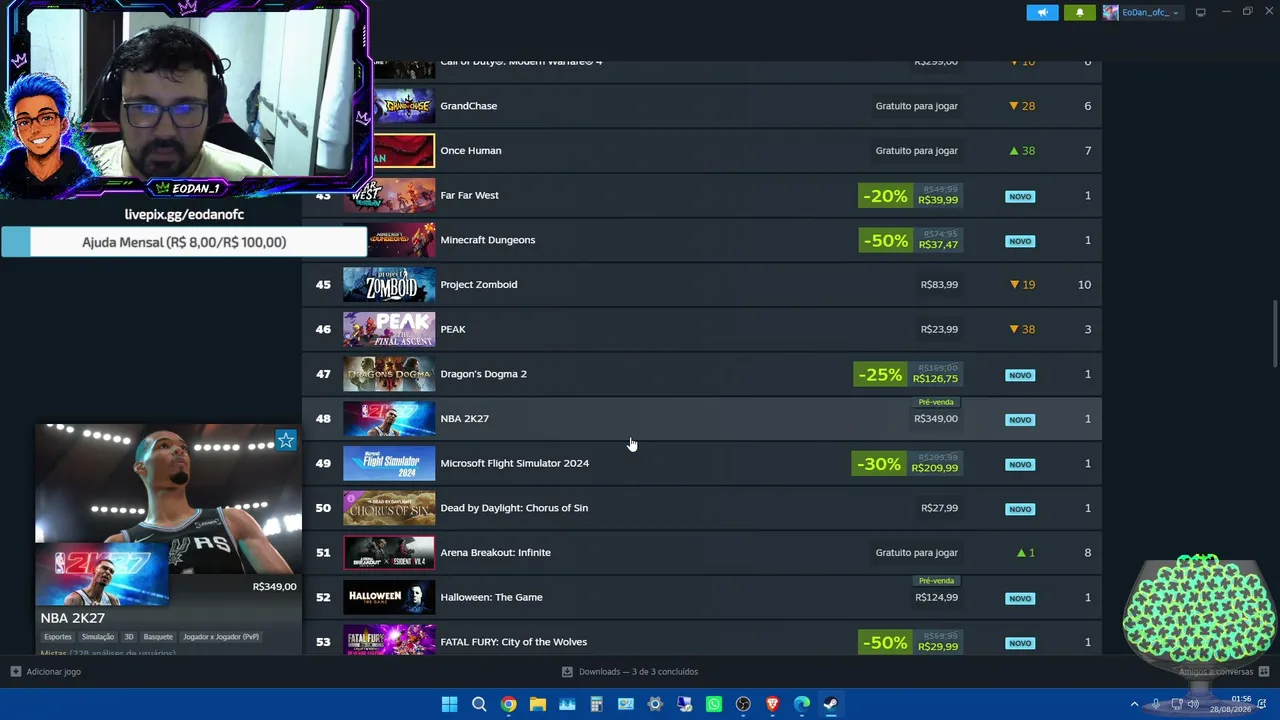Image resolution: width=1280 pixels, height=720 pixels.
Task: Click the EoDan_ofc_ profile avatar
Action: [1110, 12]
